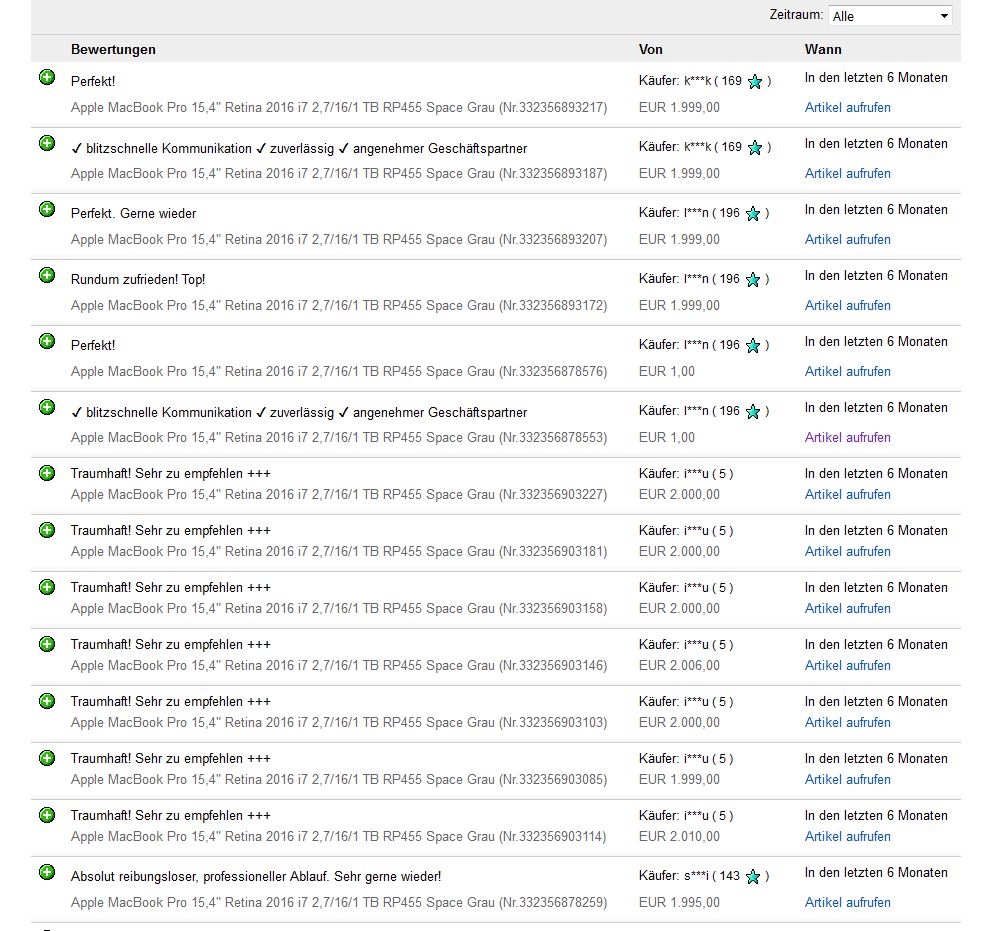Image resolution: width=982 pixels, height=931 pixels.
Task: Click the green plus icon for Nr.332356903146
Action: 47,644
